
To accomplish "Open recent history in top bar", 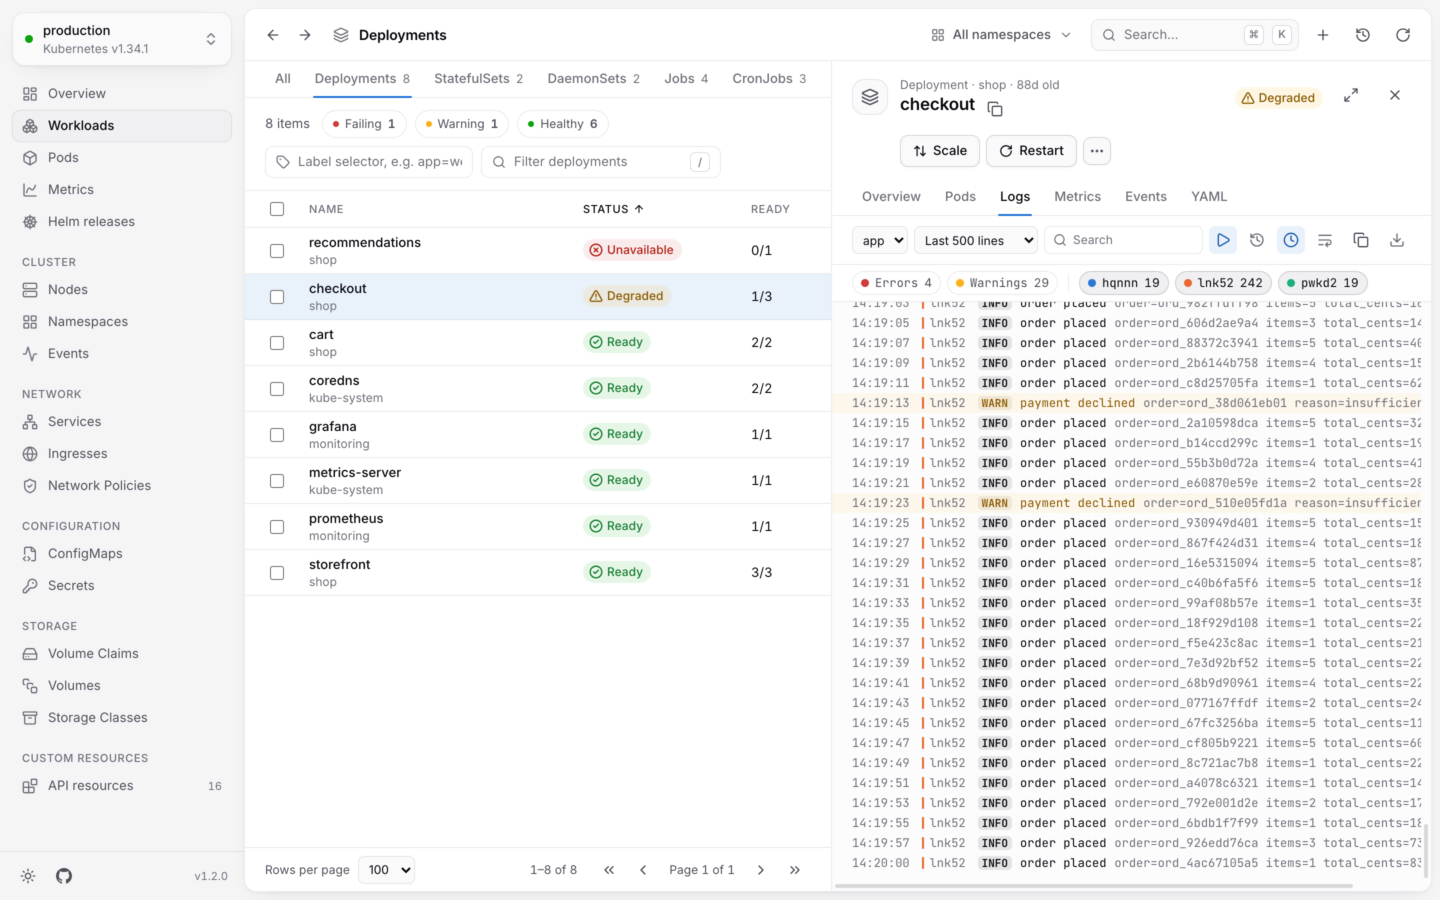I will click(x=1363, y=35).
